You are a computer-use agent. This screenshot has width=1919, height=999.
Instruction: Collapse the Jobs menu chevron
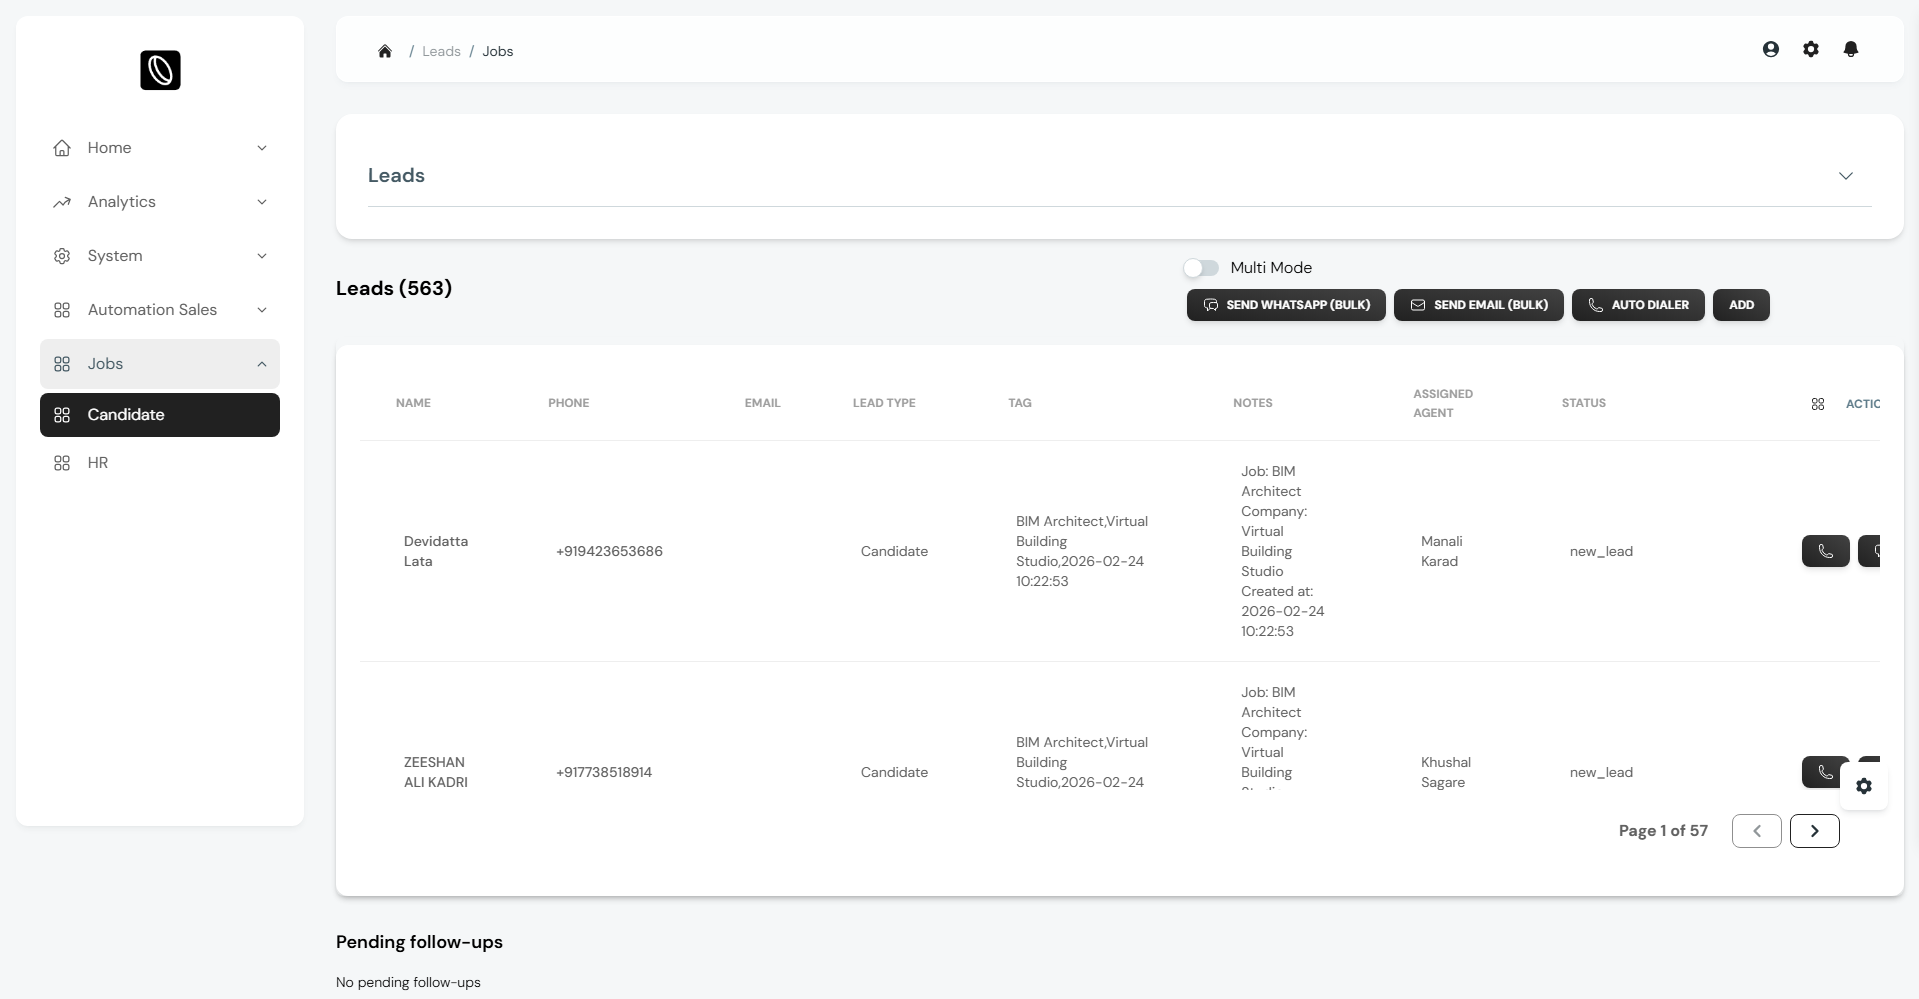pyautogui.click(x=262, y=364)
